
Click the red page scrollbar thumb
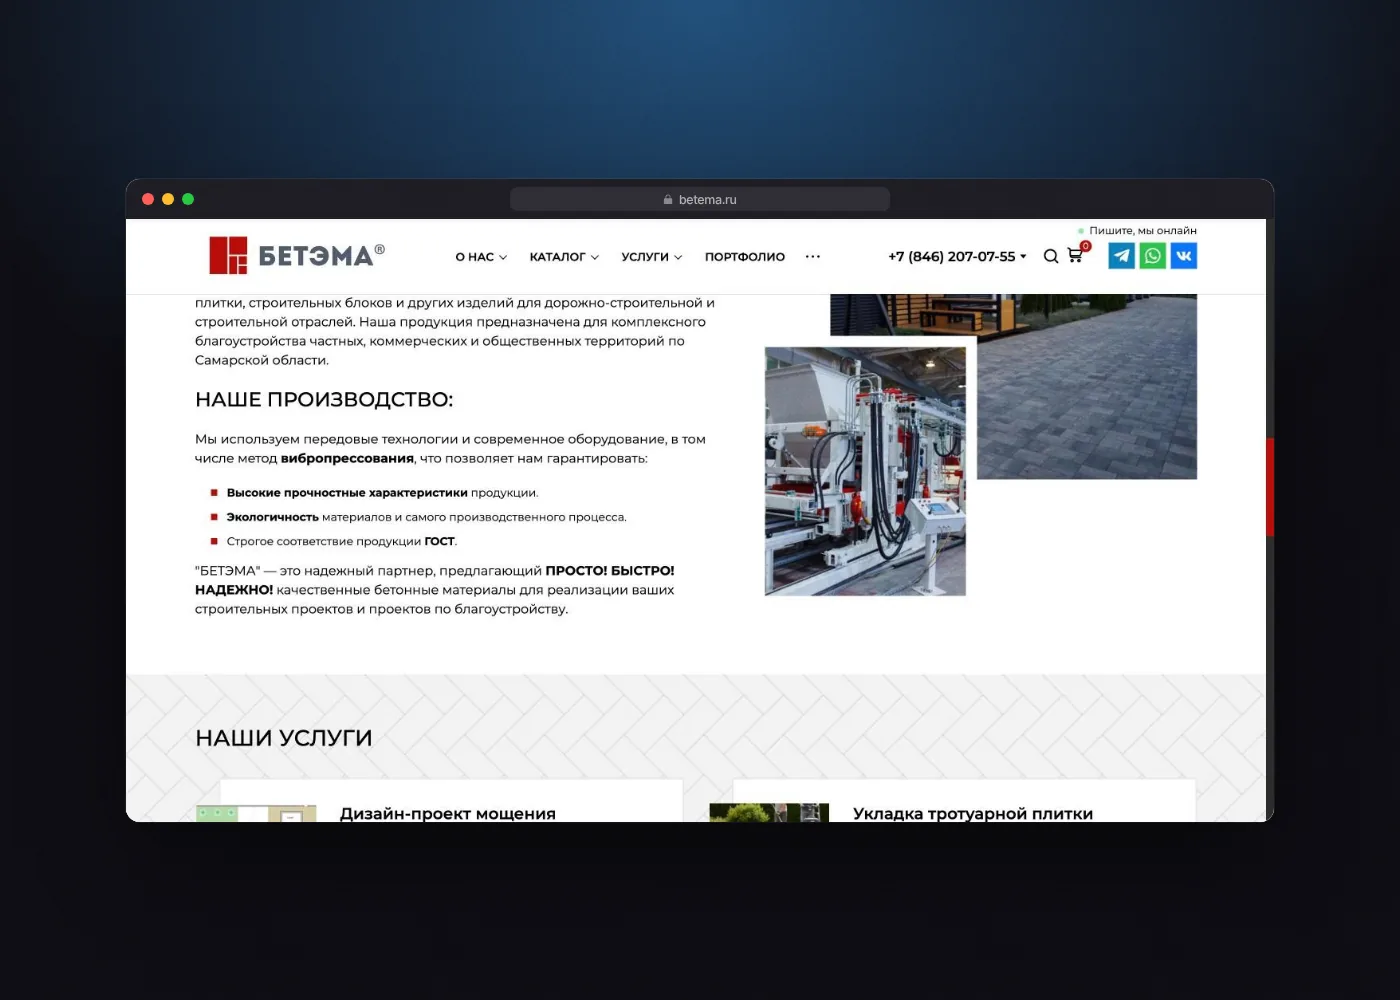(x=1270, y=487)
